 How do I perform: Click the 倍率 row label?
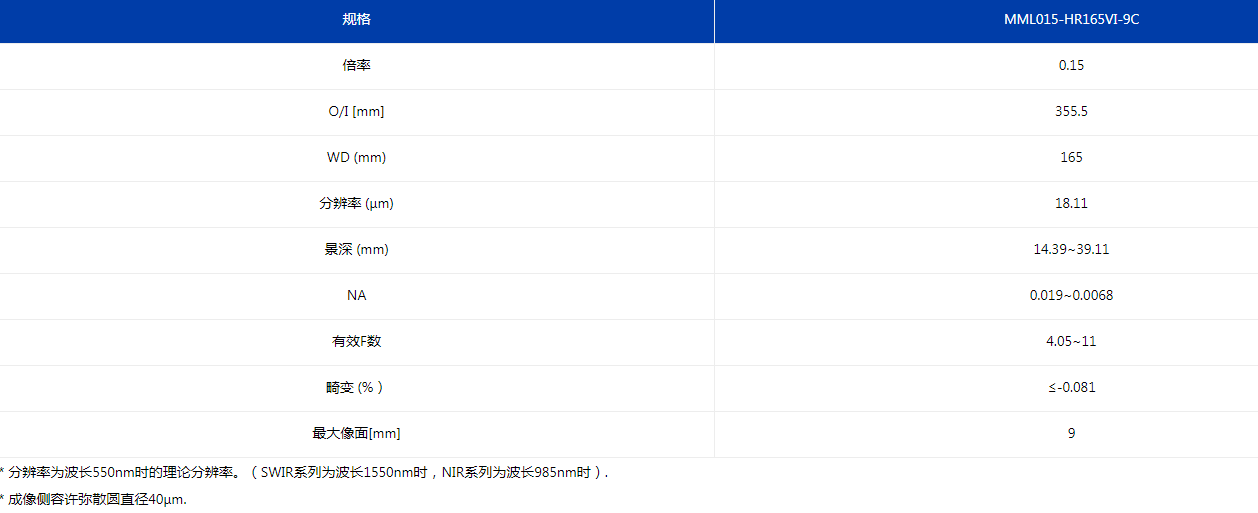[x=356, y=65]
